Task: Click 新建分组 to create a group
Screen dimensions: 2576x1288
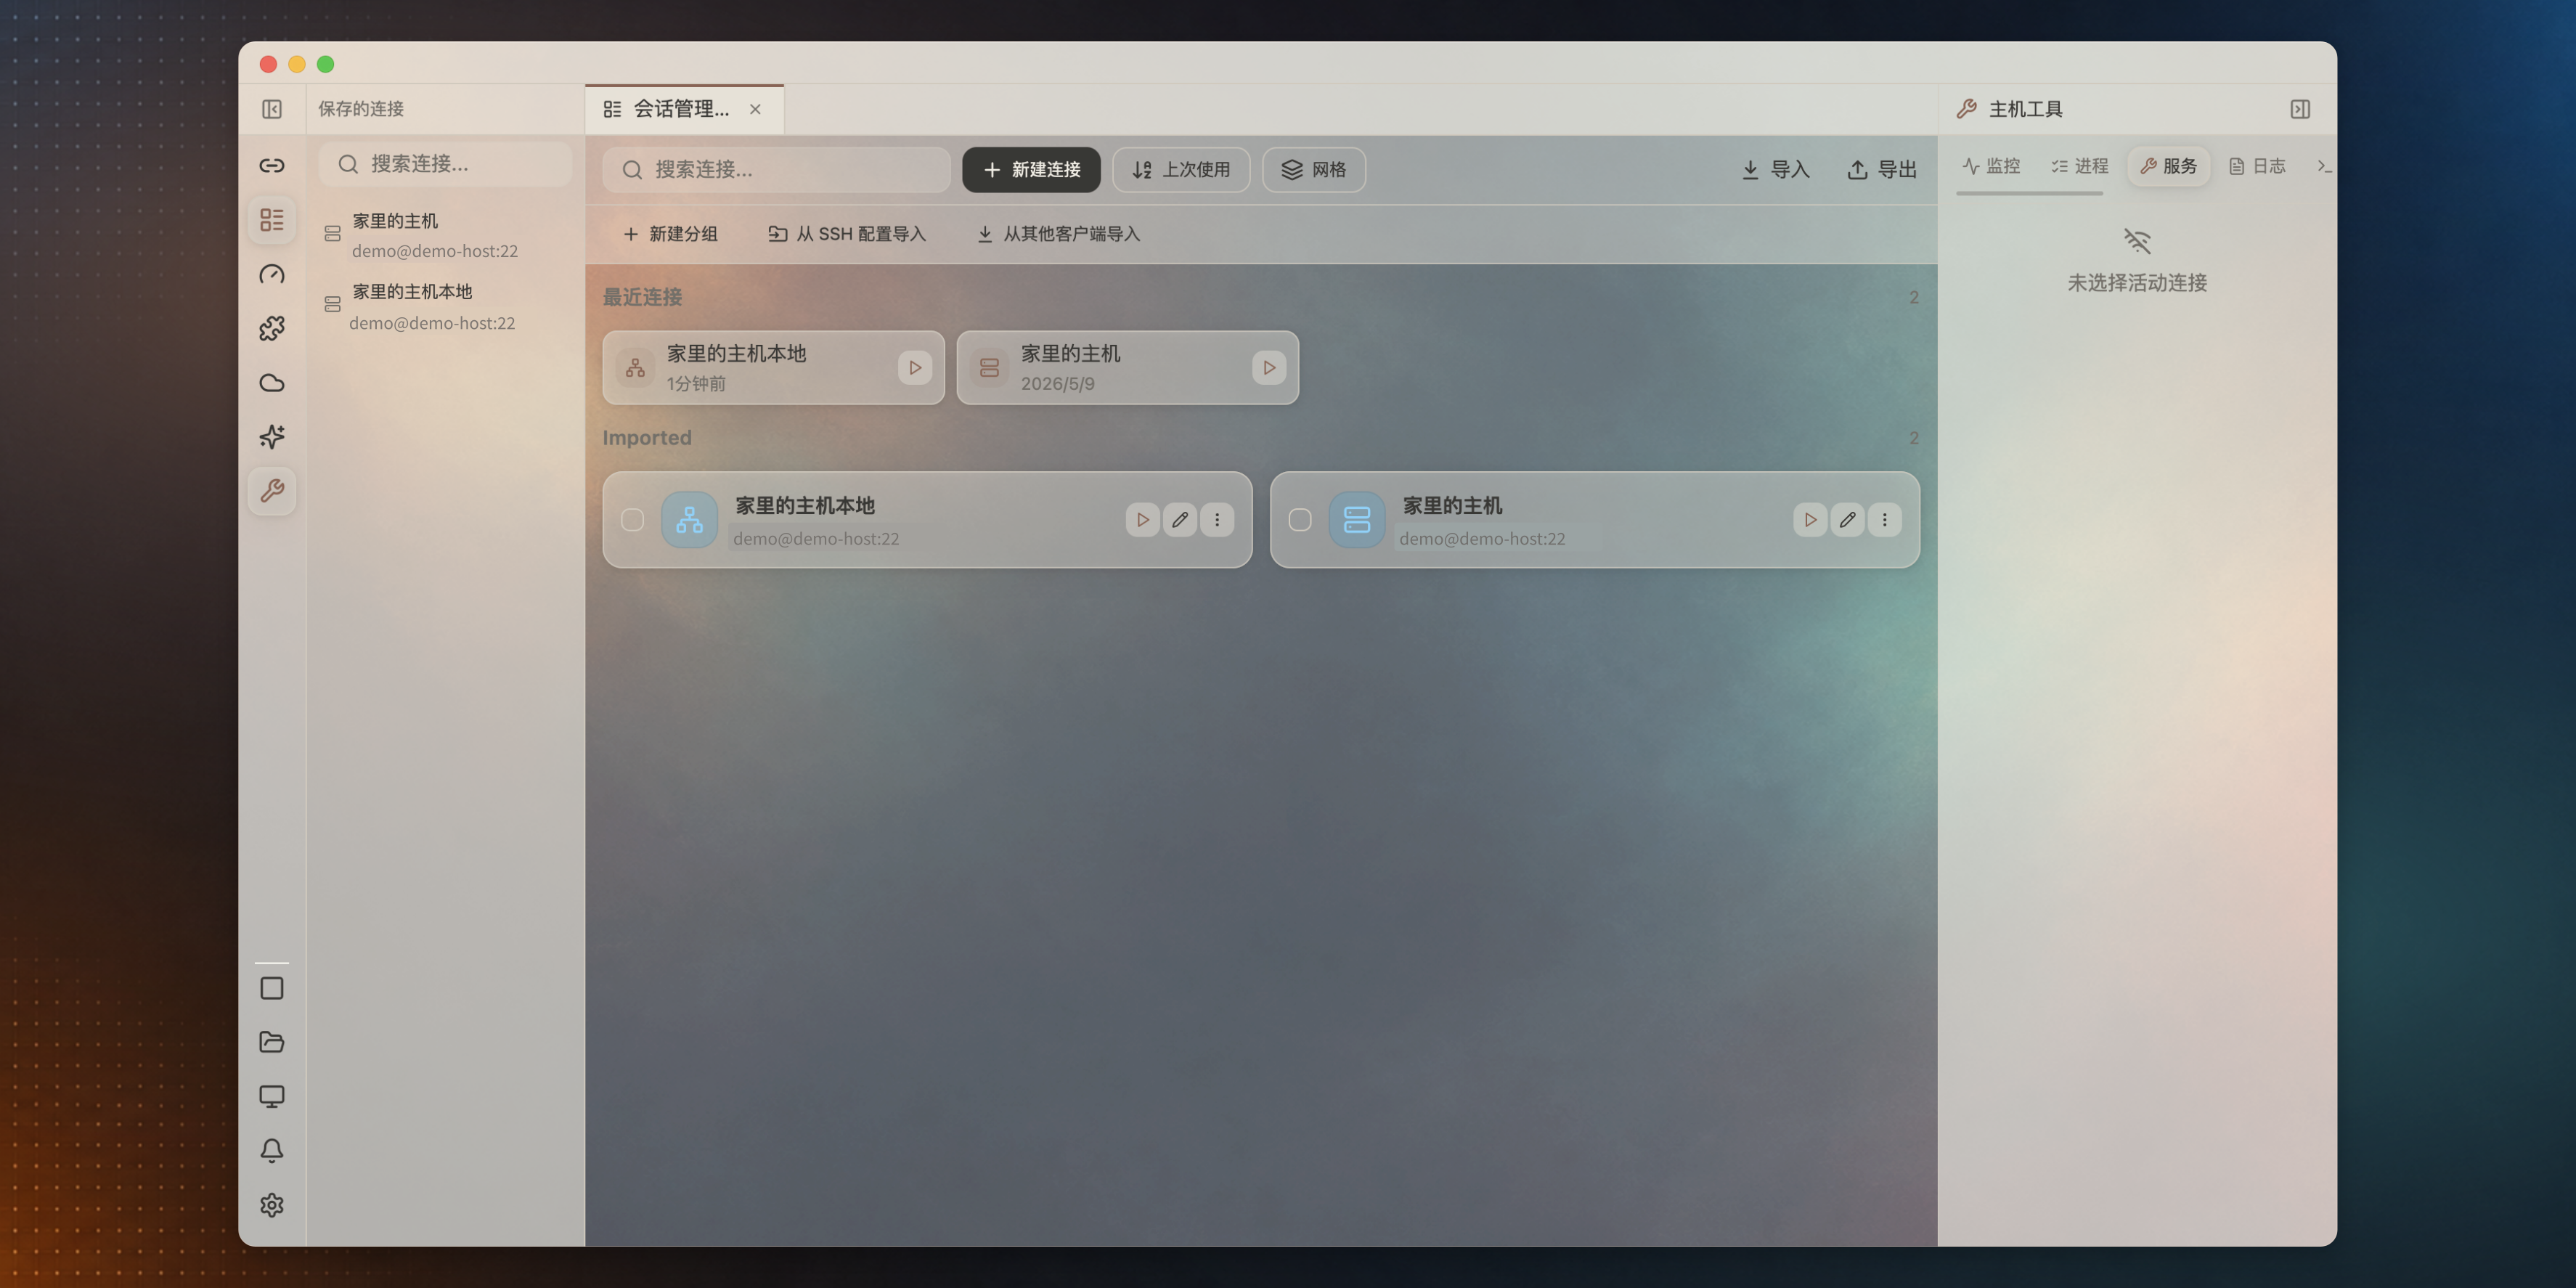Action: [x=670, y=234]
